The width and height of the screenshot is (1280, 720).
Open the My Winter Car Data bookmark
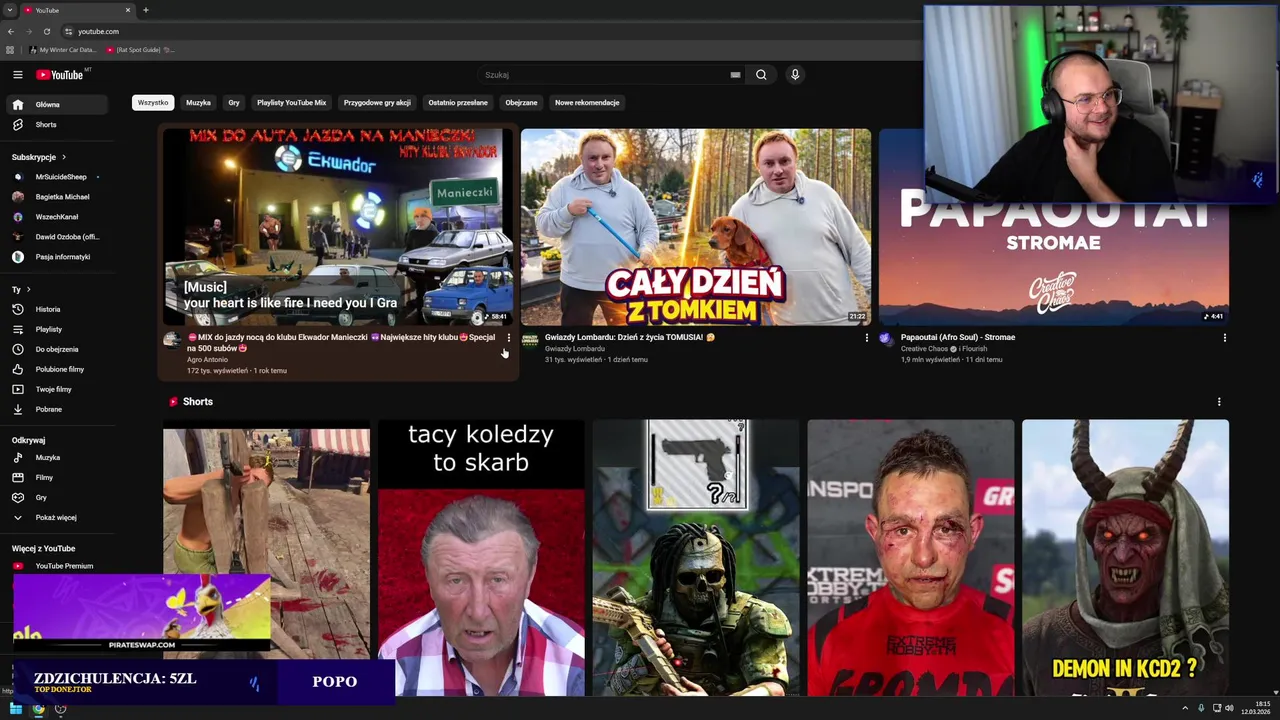click(x=63, y=49)
